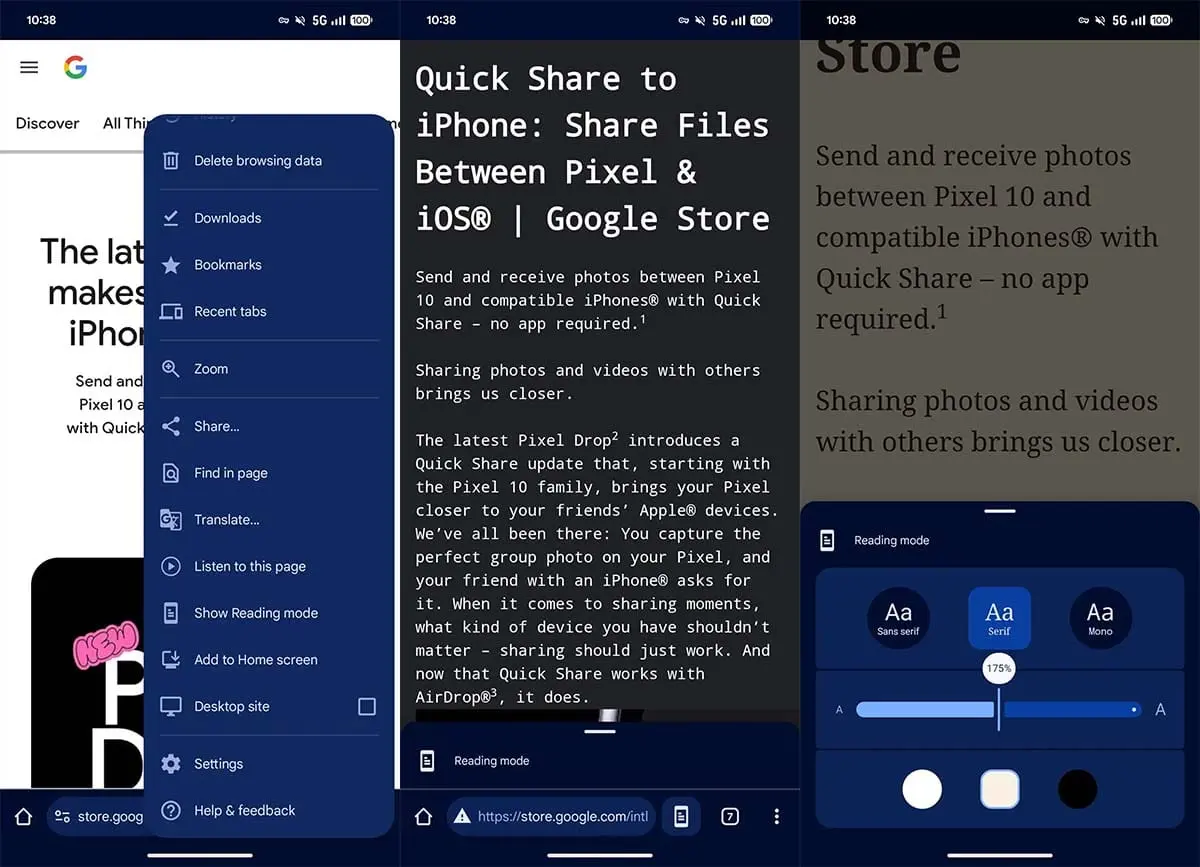The height and width of the screenshot is (867, 1200).
Task: Select the Sans serif font option
Action: pyautogui.click(x=898, y=618)
